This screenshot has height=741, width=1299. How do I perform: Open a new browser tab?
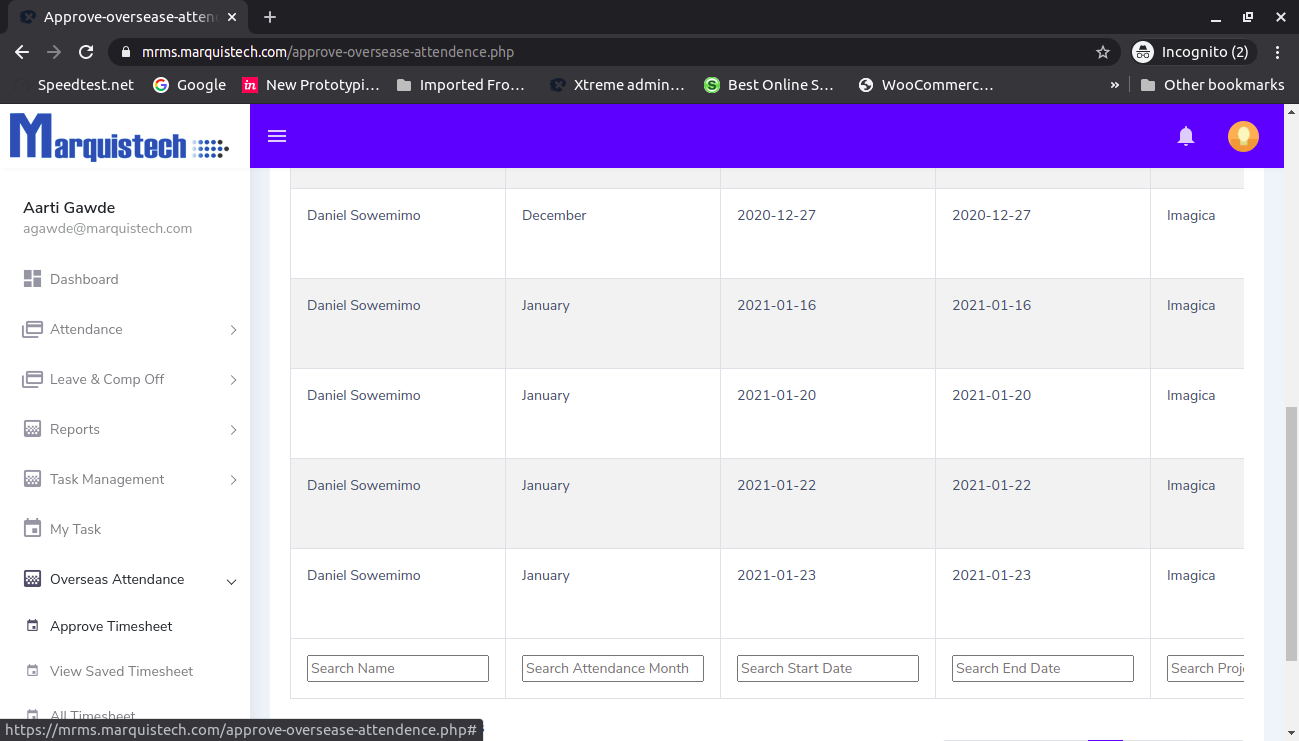click(x=270, y=17)
